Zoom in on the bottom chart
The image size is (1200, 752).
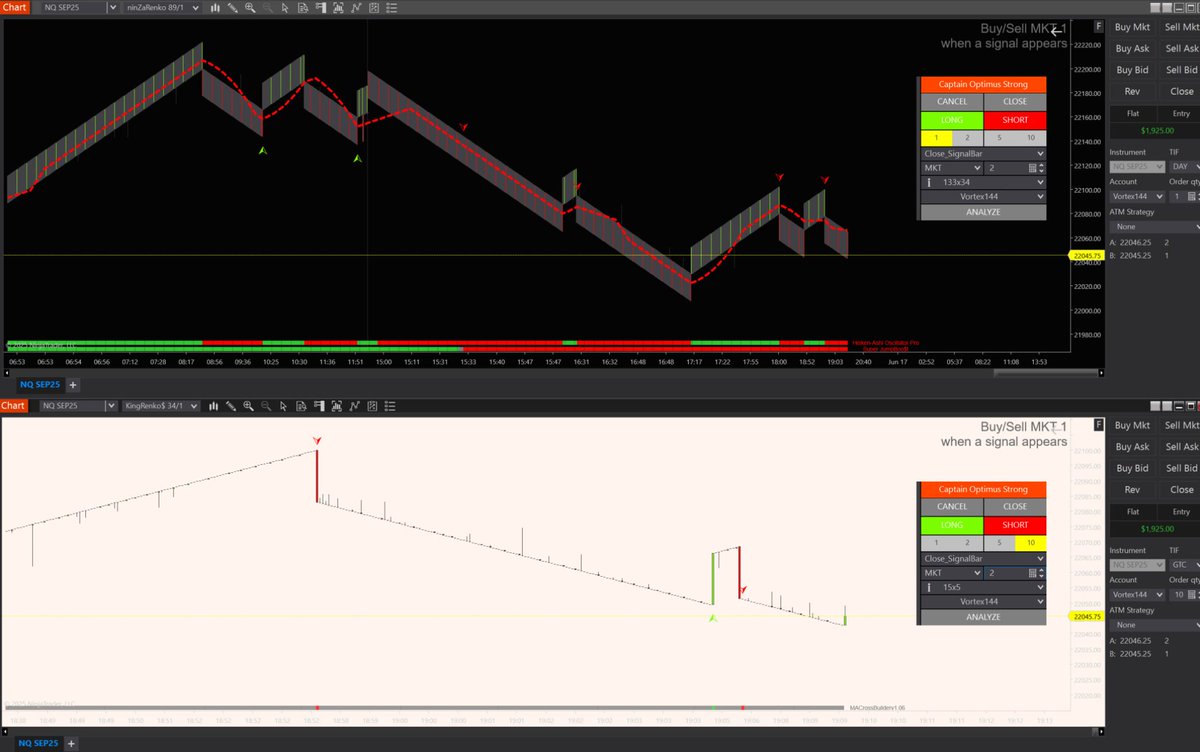[x=248, y=406]
